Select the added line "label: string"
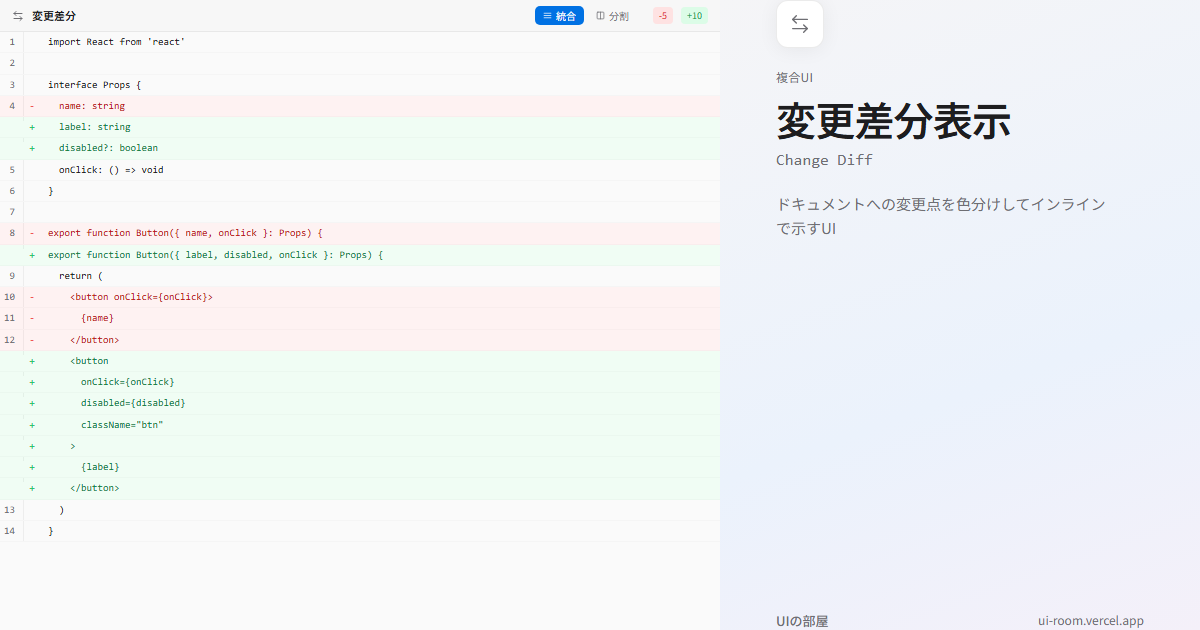This screenshot has height=630, width=1200. [360, 127]
